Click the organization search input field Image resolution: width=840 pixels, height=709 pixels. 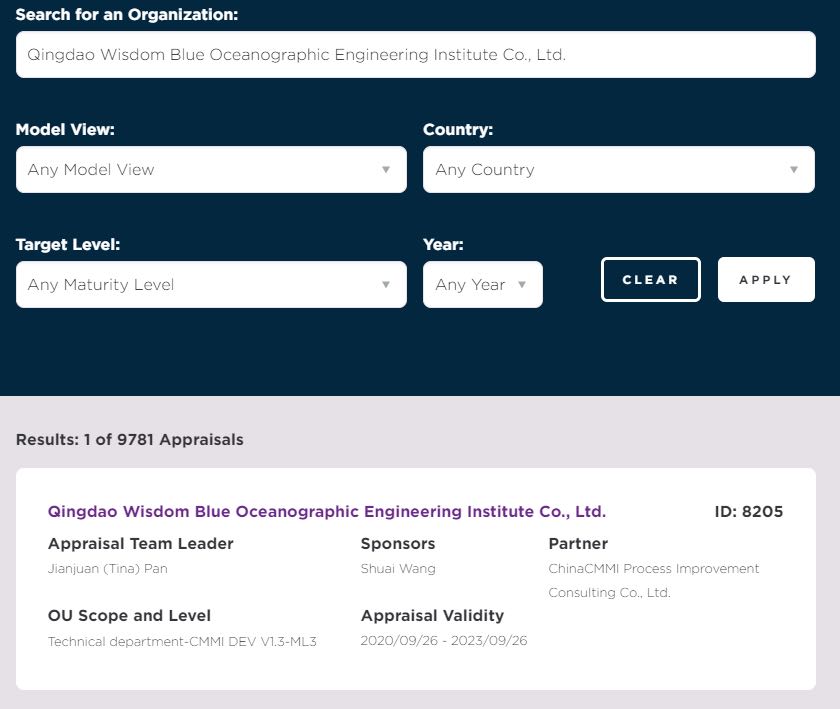(x=416, y=55)
